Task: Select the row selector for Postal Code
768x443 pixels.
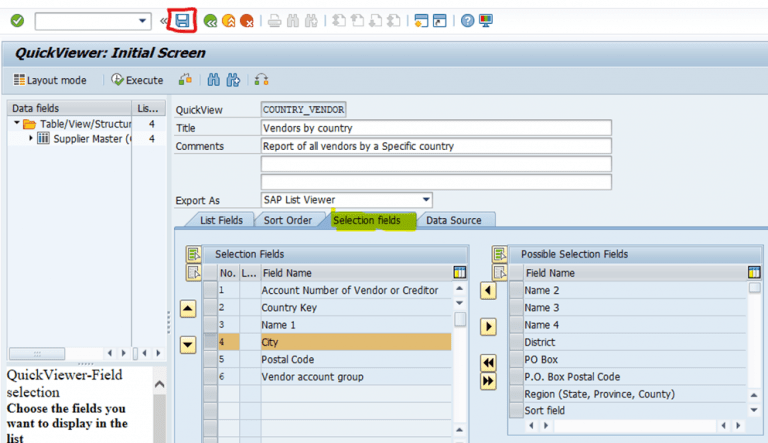Action: 210,359
